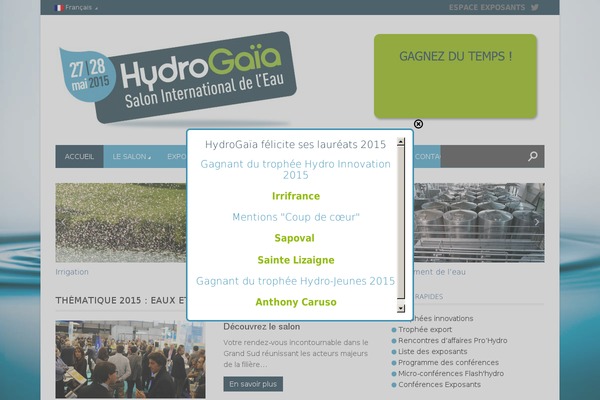Open the Découvrez le salon heading
Image resolution: width=600 pixels, height=400 pixels.
262,327
